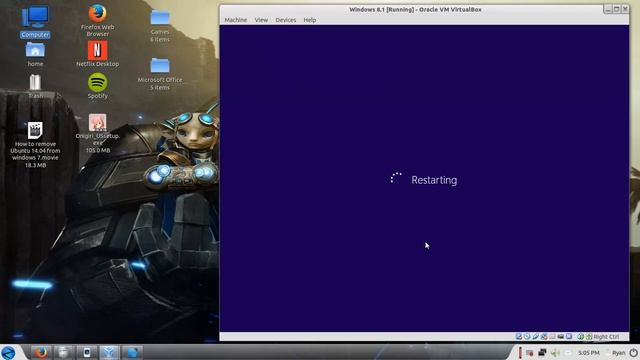Image resolution: width=640 pixels, height=360 pixels.
Task: Open the volume control tray icon
Action: coord(555,353)
